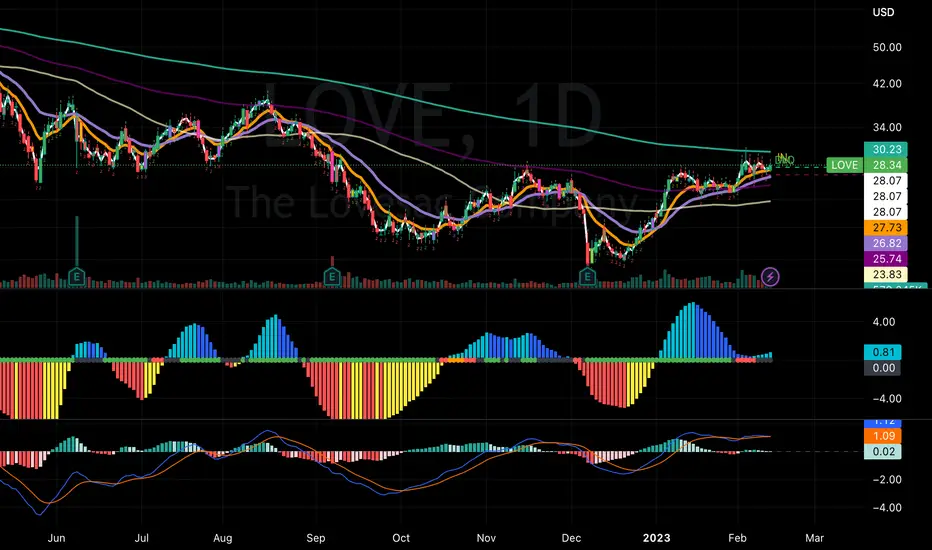
Task: Select the 26.82 lavender price label
Action: 886,243
